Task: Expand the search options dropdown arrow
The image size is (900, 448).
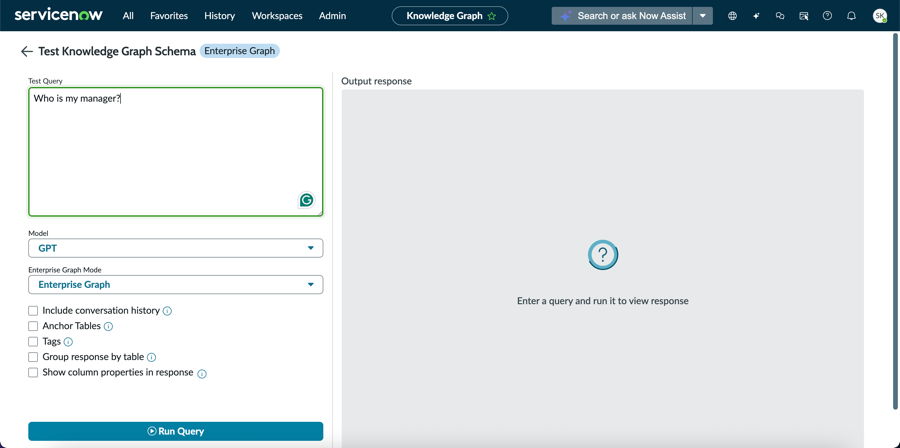Action: tap(703, 16)
